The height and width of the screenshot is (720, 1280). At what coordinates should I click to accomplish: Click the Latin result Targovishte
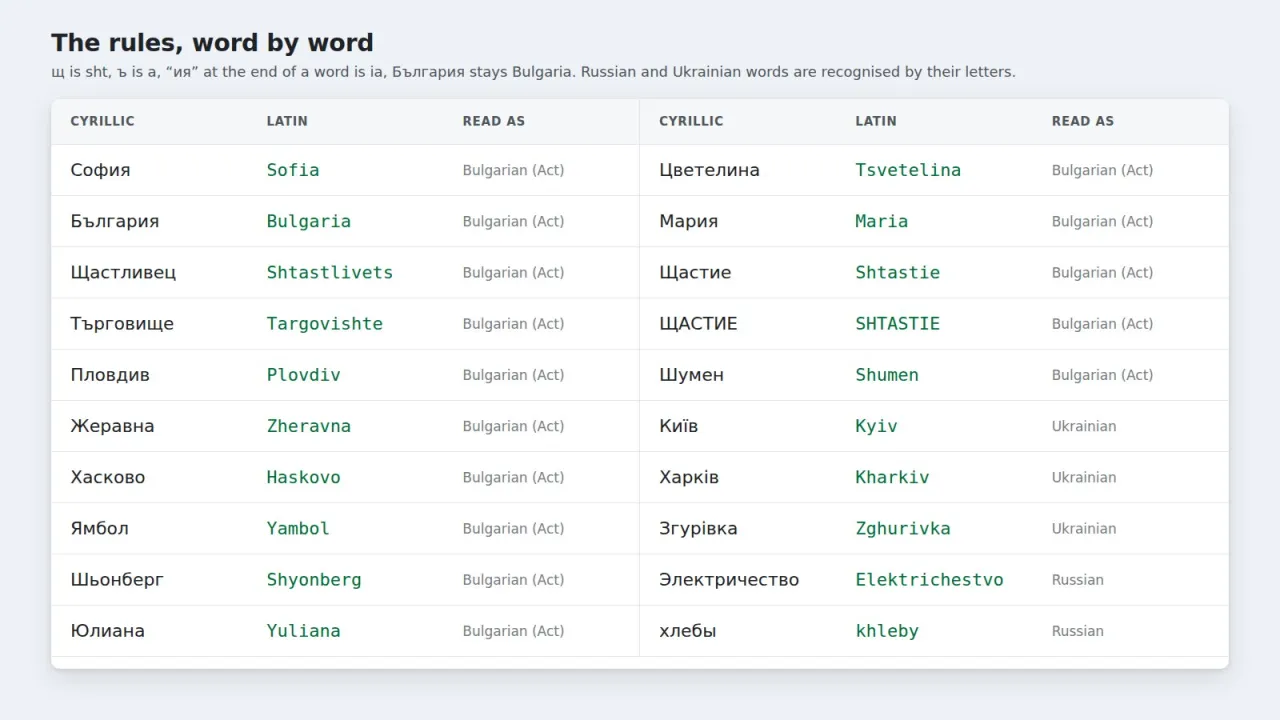[324, 324]
